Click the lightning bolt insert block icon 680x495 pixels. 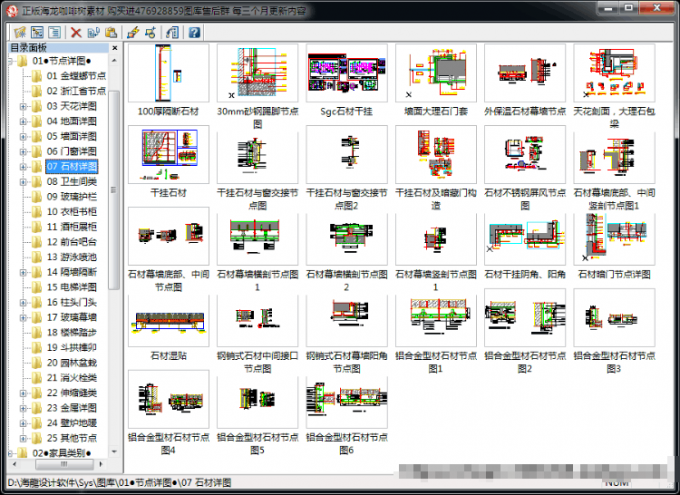coord(133,32)
